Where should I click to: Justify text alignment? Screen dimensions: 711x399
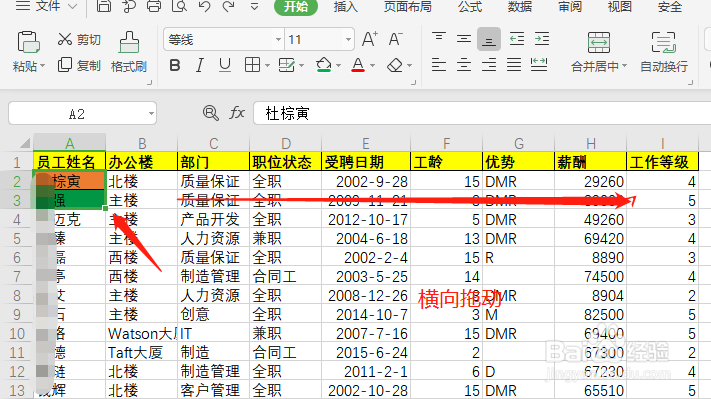514,65
